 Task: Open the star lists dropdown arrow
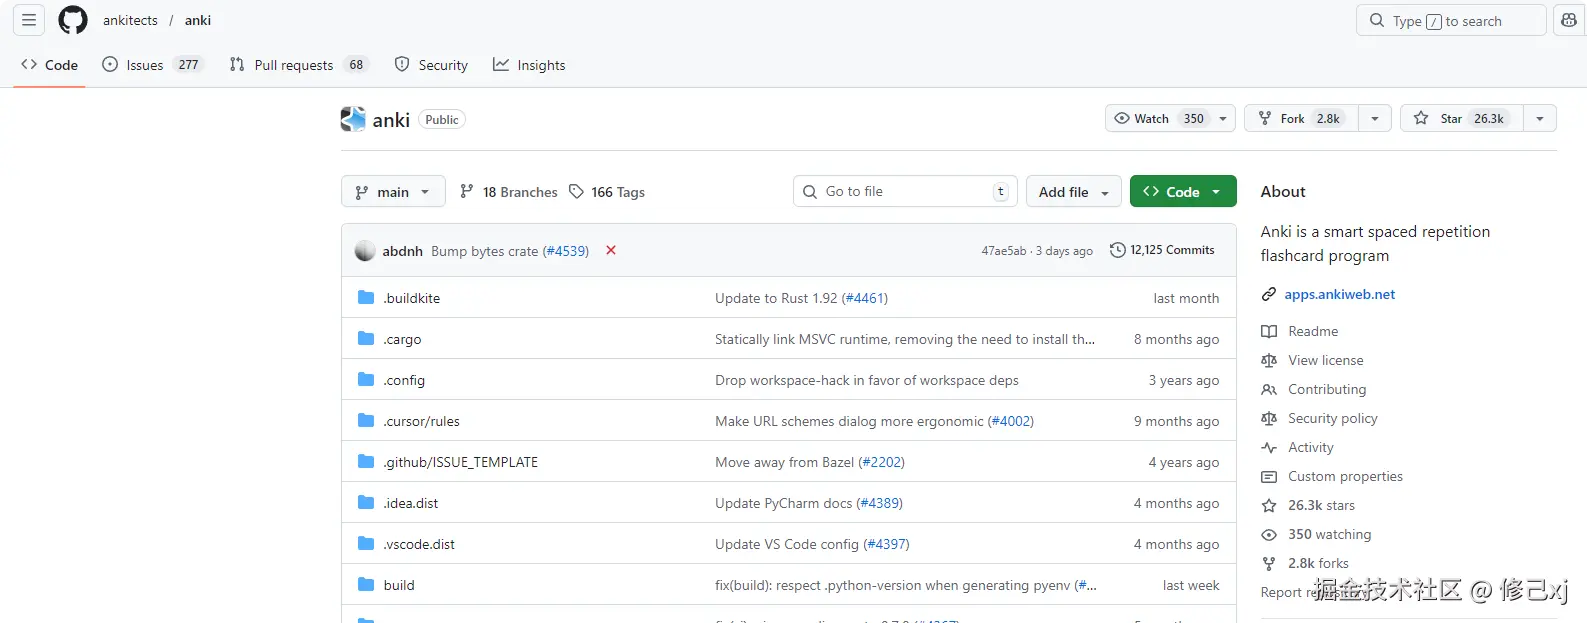(1540, 118)
